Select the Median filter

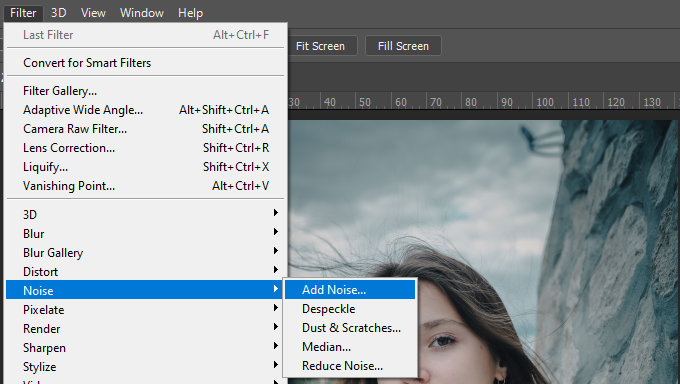[350, 347]
